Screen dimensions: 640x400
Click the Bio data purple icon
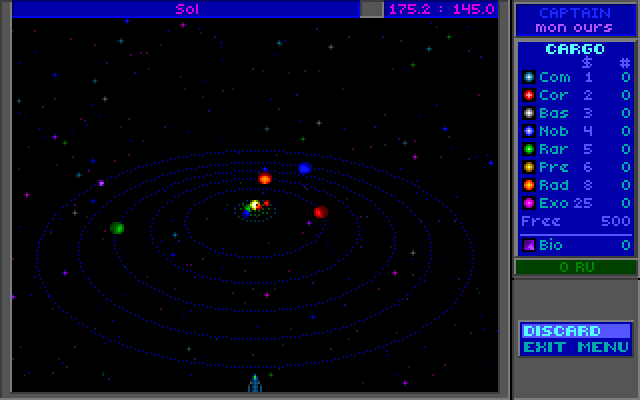pyautogui.click(x=529, y=245)
